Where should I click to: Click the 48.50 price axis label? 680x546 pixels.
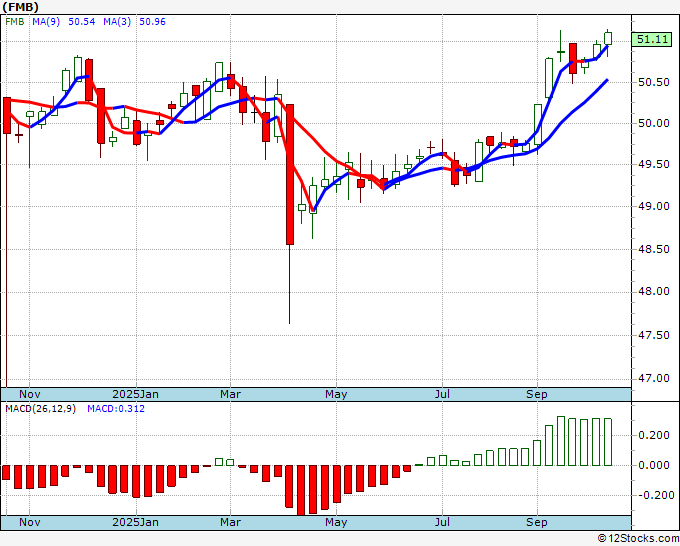tap(654, 249)
